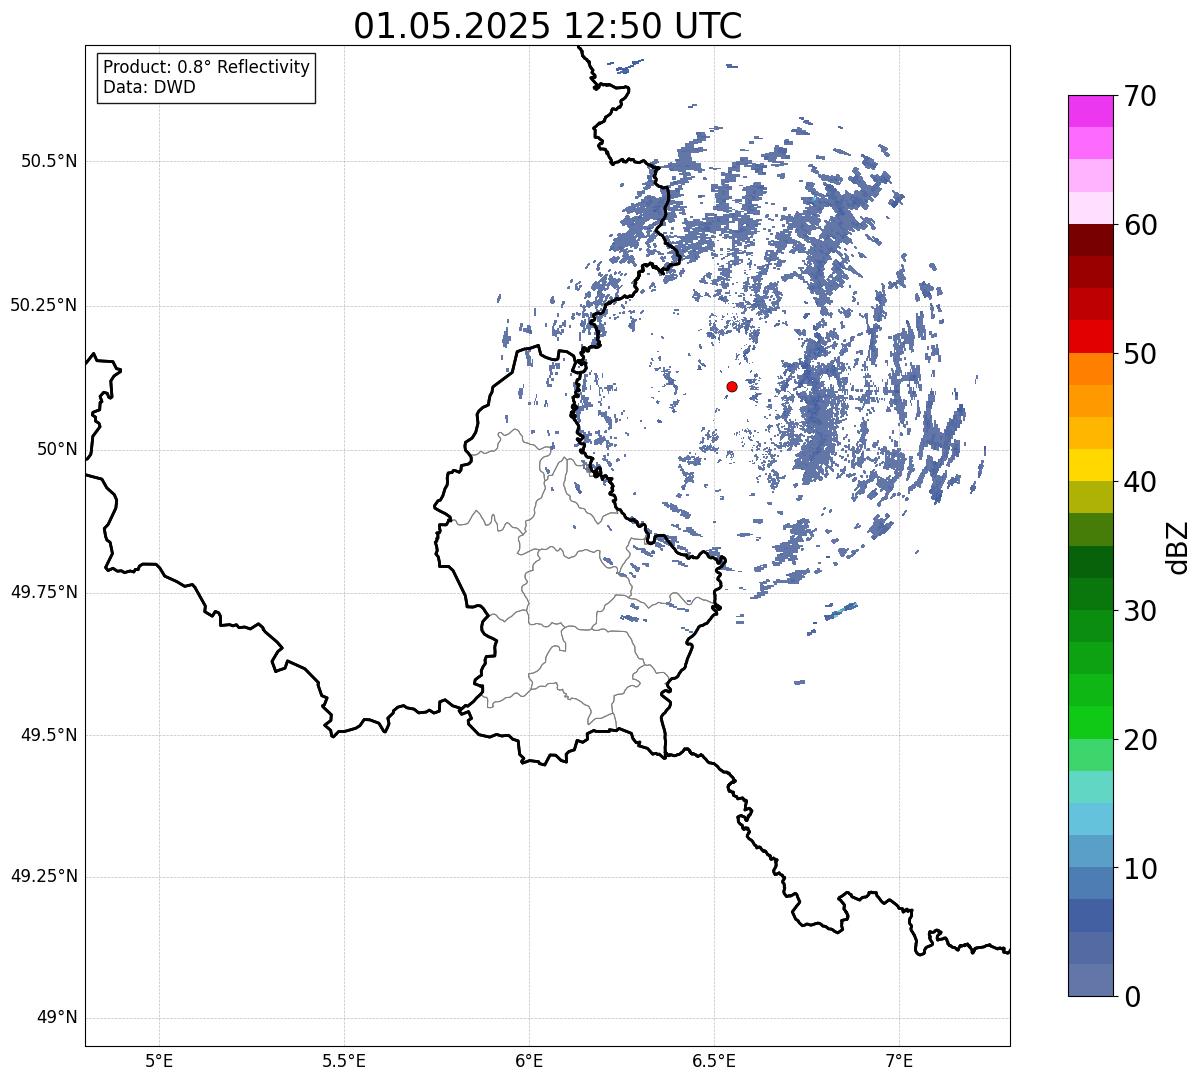The height and width of the screenshot is (1081, 1202).
Task: Click the Product: 0.8° Reflectivity label
Action: [207, 67]
